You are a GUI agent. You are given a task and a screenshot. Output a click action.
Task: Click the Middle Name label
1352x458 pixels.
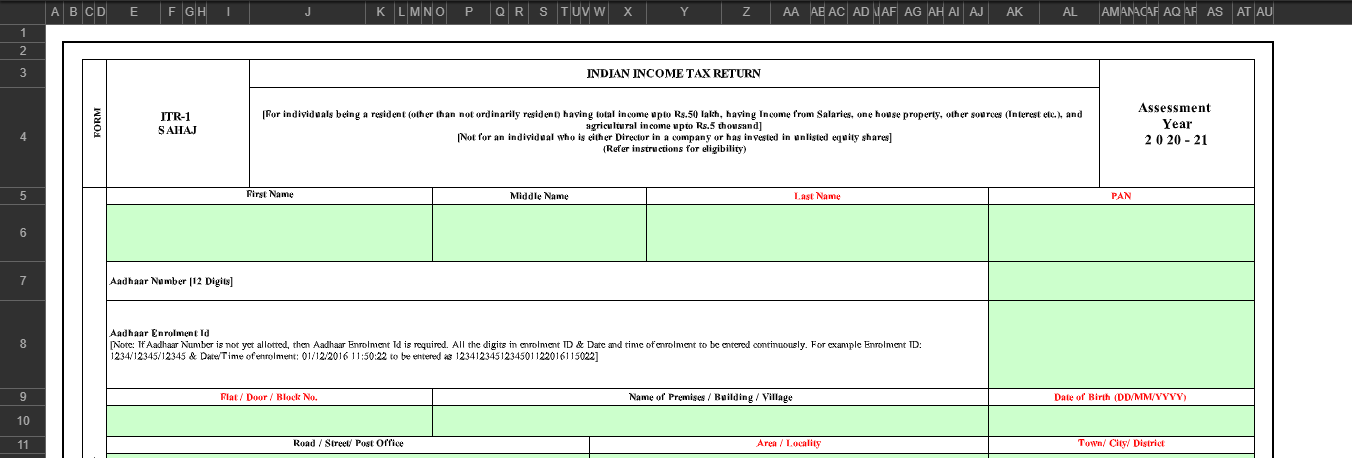coord(540,196)
